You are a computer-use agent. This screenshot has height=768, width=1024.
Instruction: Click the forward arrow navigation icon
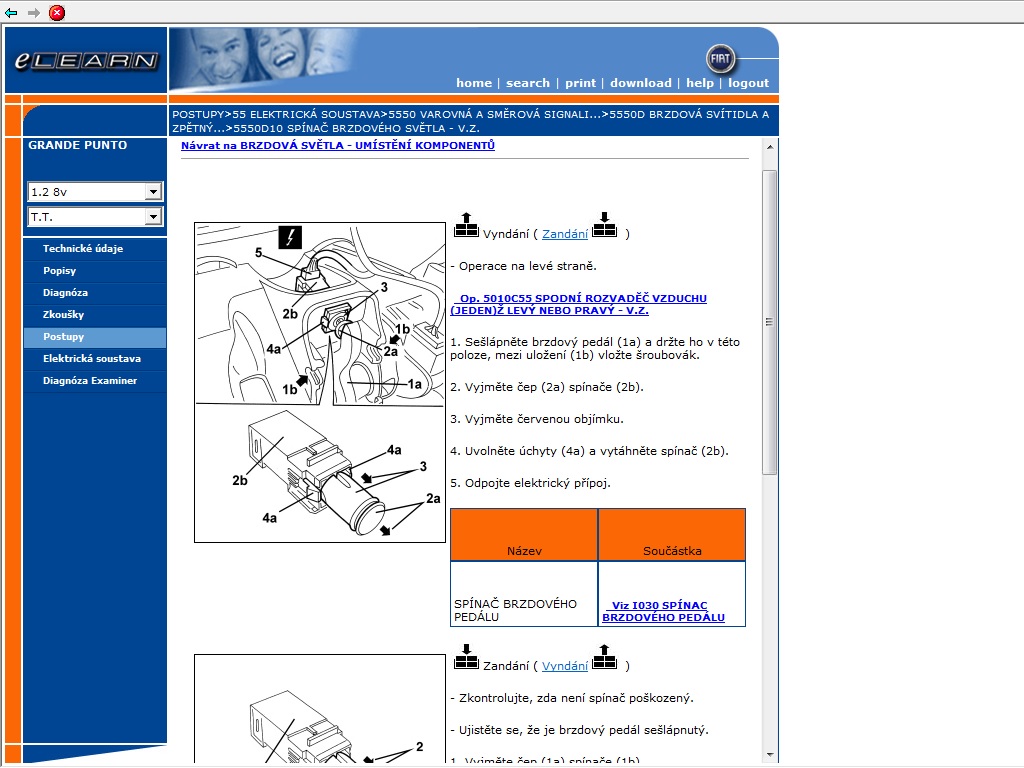click(x=33, y=13)
